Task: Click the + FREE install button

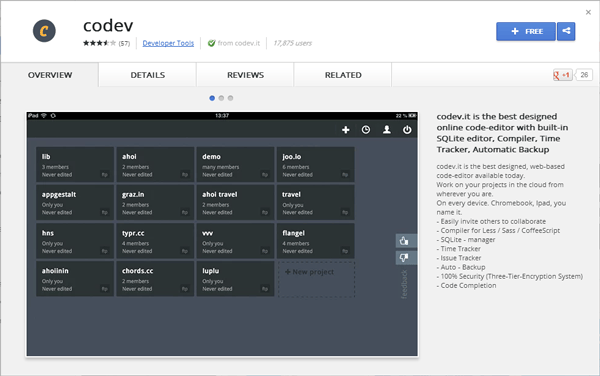Action: [526, 31]
